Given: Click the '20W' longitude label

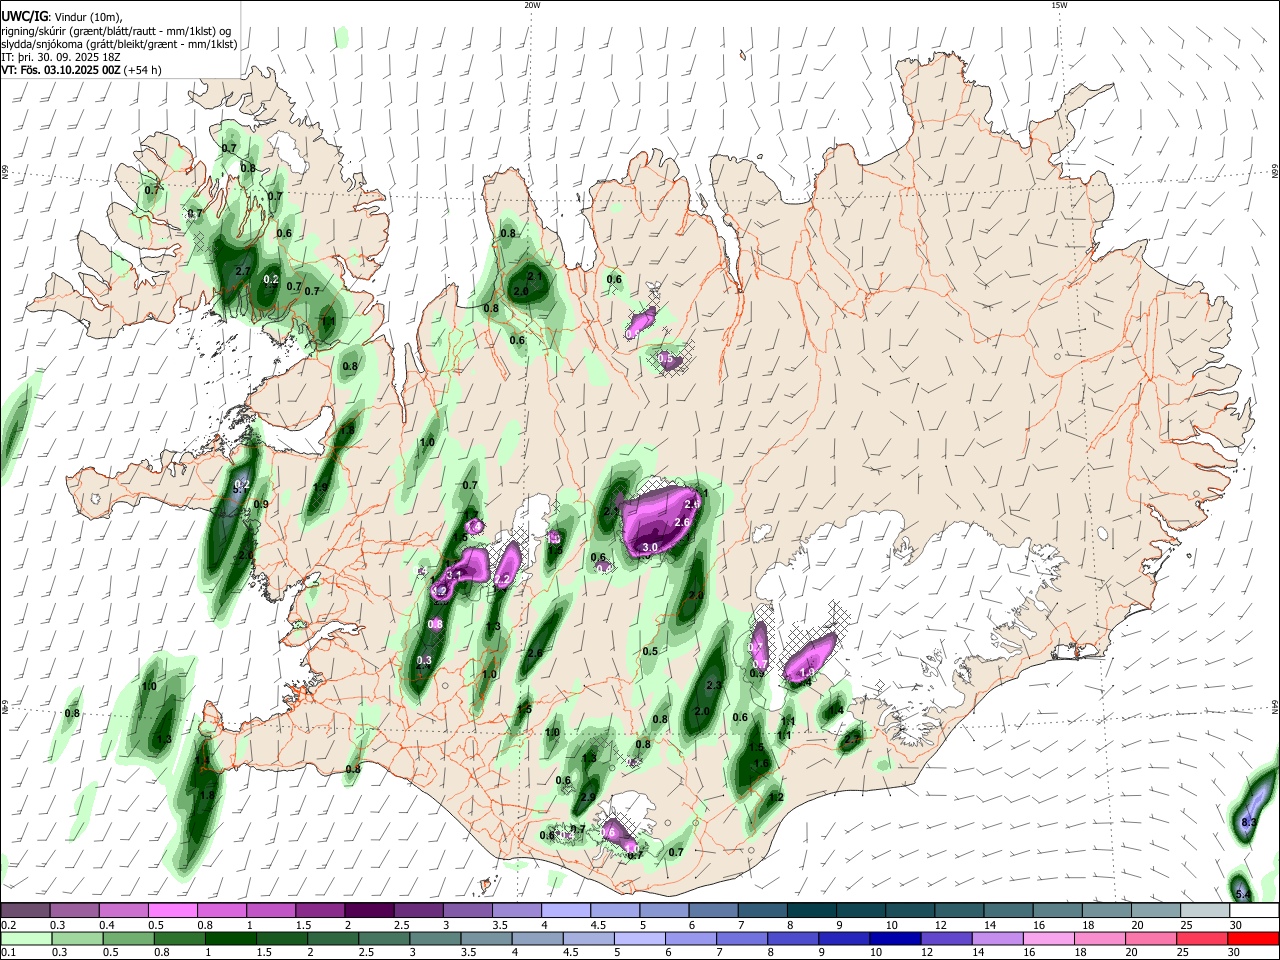Looking at the screenshot, I should (532, 5).
